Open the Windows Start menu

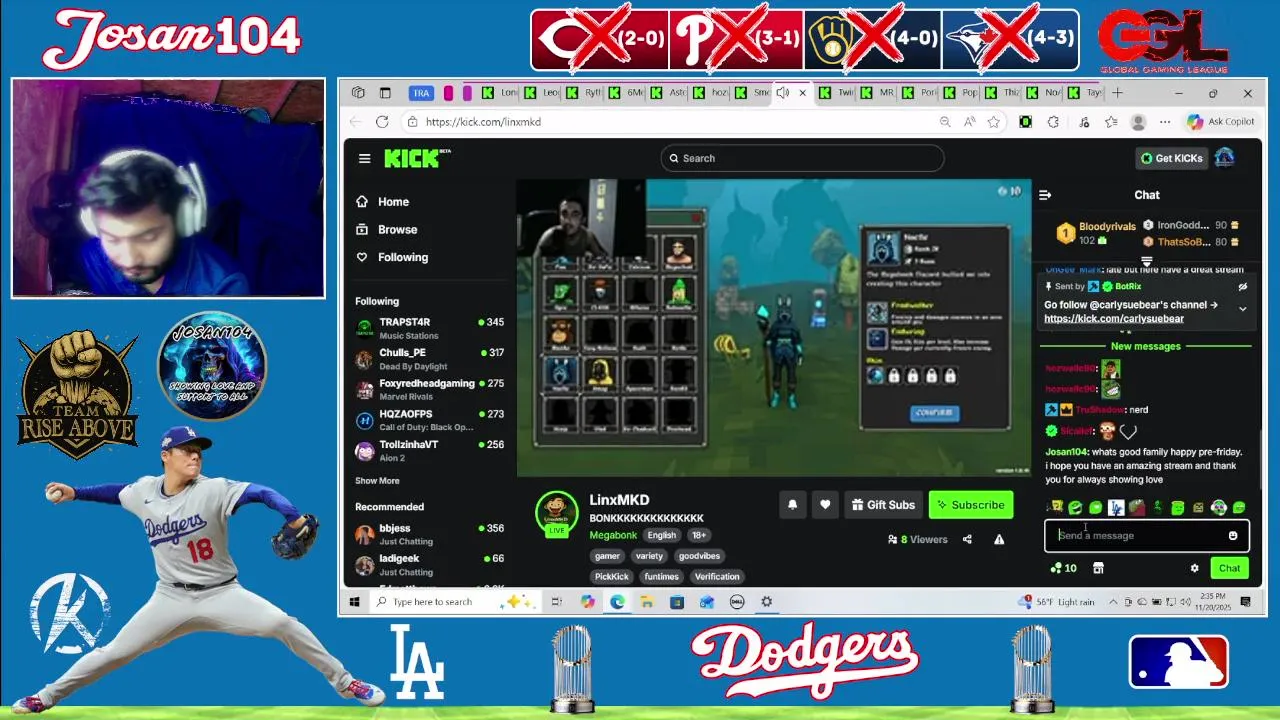pyautogui.click(x=354, y=602)
